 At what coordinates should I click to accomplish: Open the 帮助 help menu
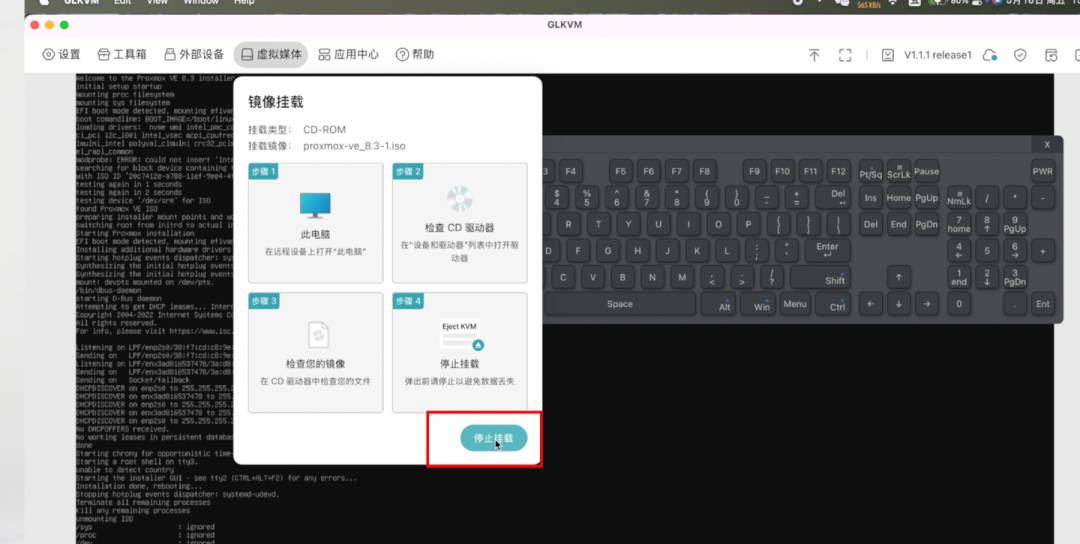pyautogui.click(x=415, y=55)
